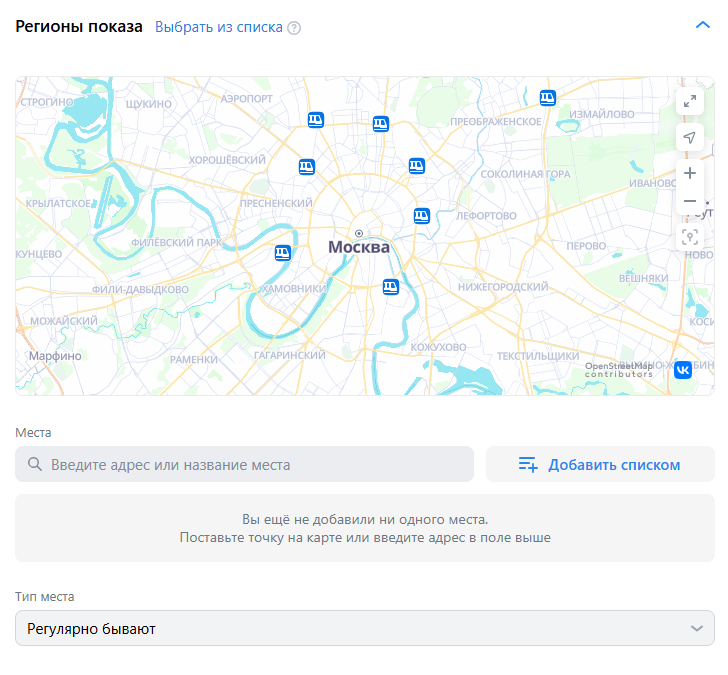Select the metro marker right of Аэропорт
Image resolution: width=728 pixels, height=675 pixels.
316,120
